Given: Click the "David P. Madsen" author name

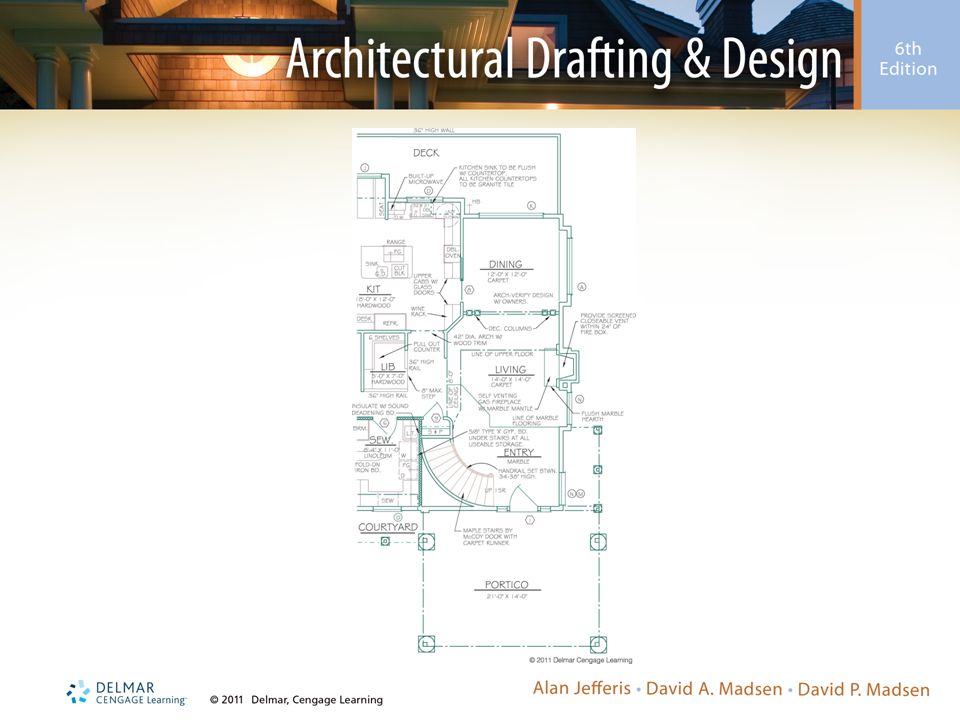Looking at the screenshot, I should click(x=863, y=689).
